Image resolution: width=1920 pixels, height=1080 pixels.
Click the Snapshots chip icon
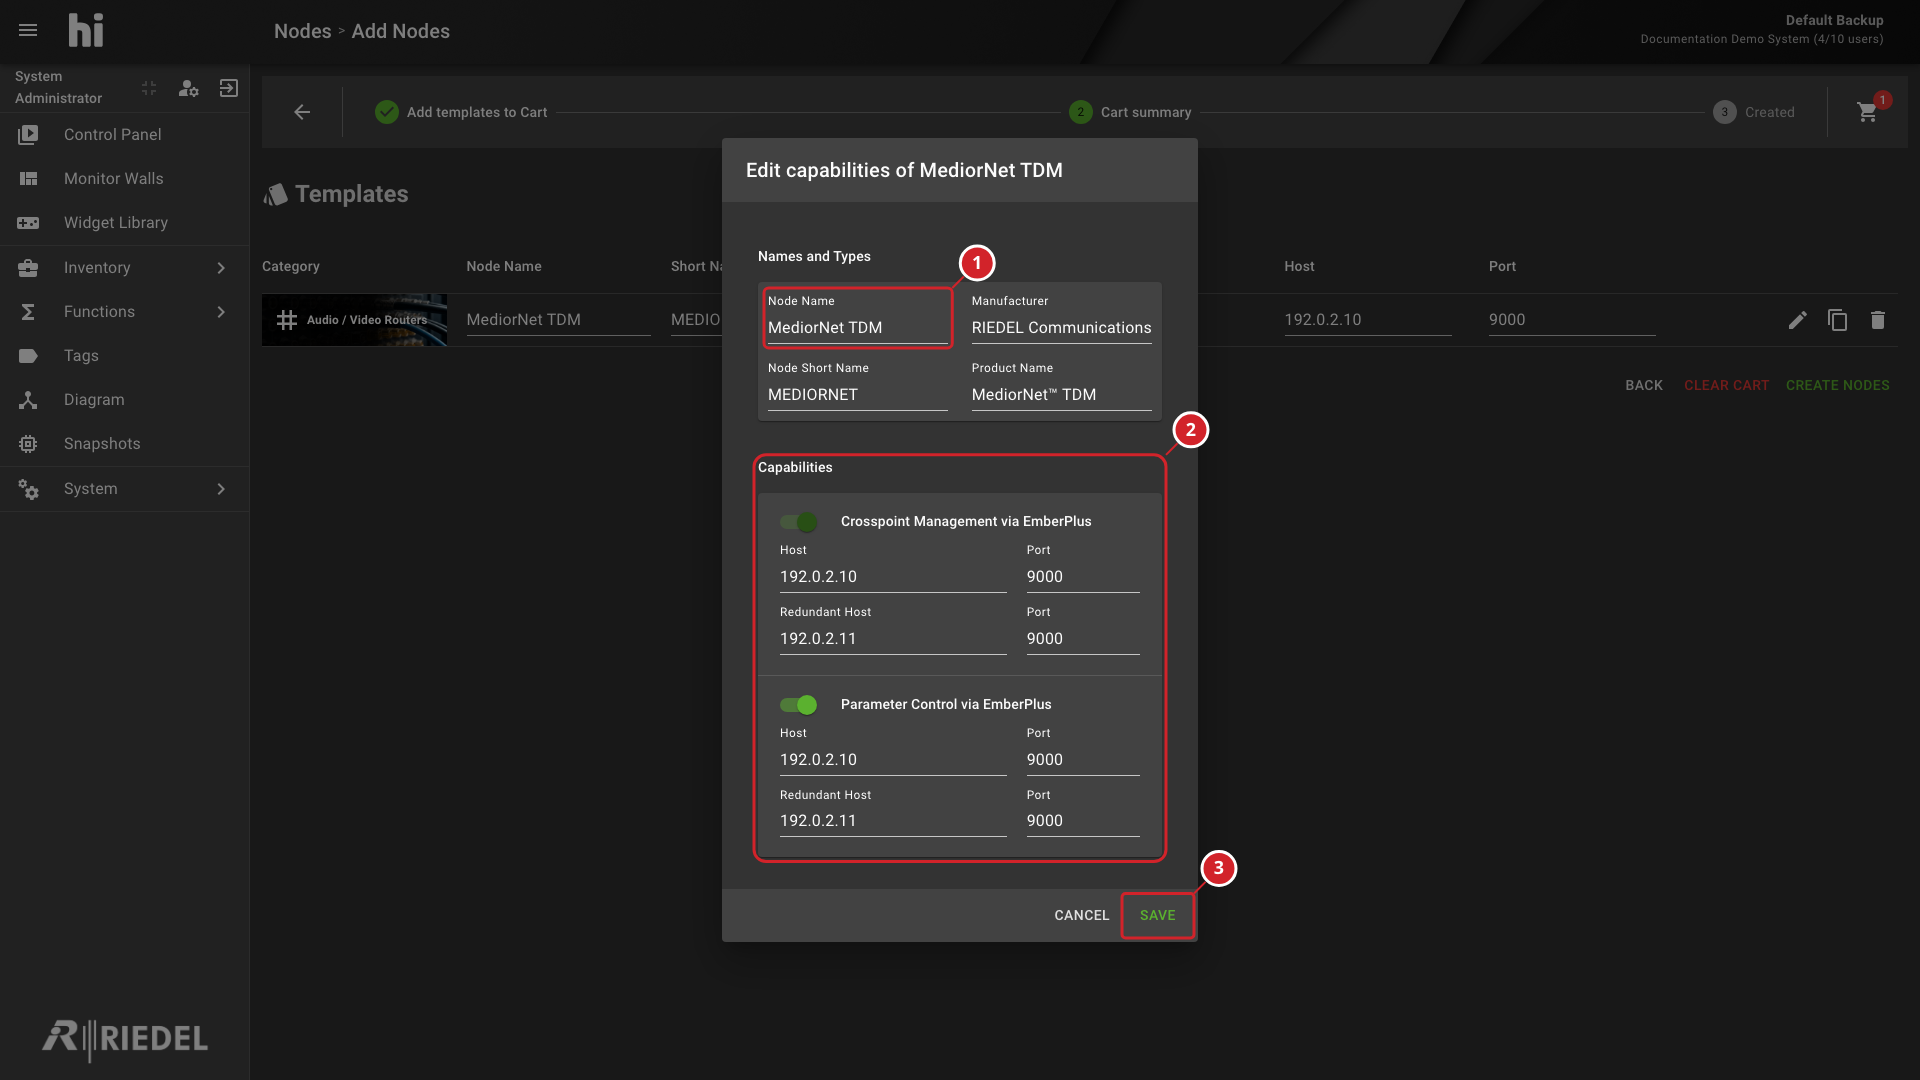point(28,443)
